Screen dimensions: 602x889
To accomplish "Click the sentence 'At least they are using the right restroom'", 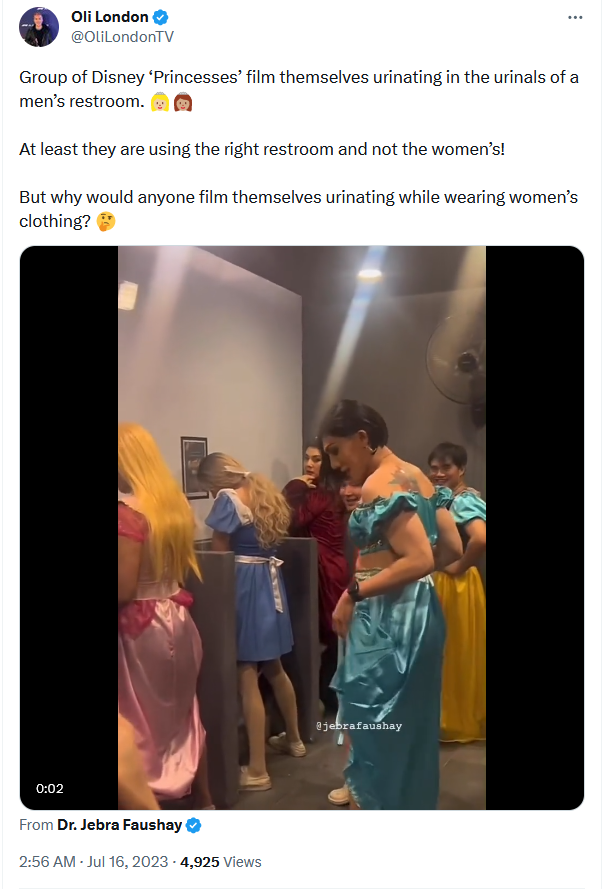I will coord(262,149).
